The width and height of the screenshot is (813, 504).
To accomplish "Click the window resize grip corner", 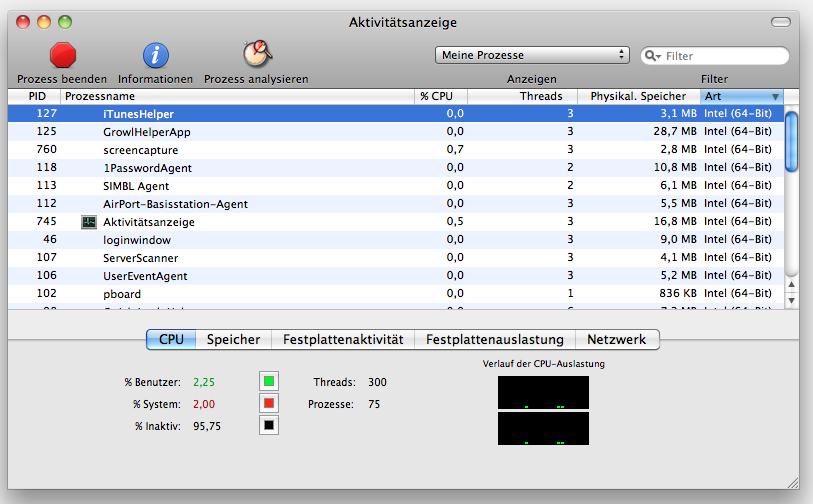I will pos(793,483).
